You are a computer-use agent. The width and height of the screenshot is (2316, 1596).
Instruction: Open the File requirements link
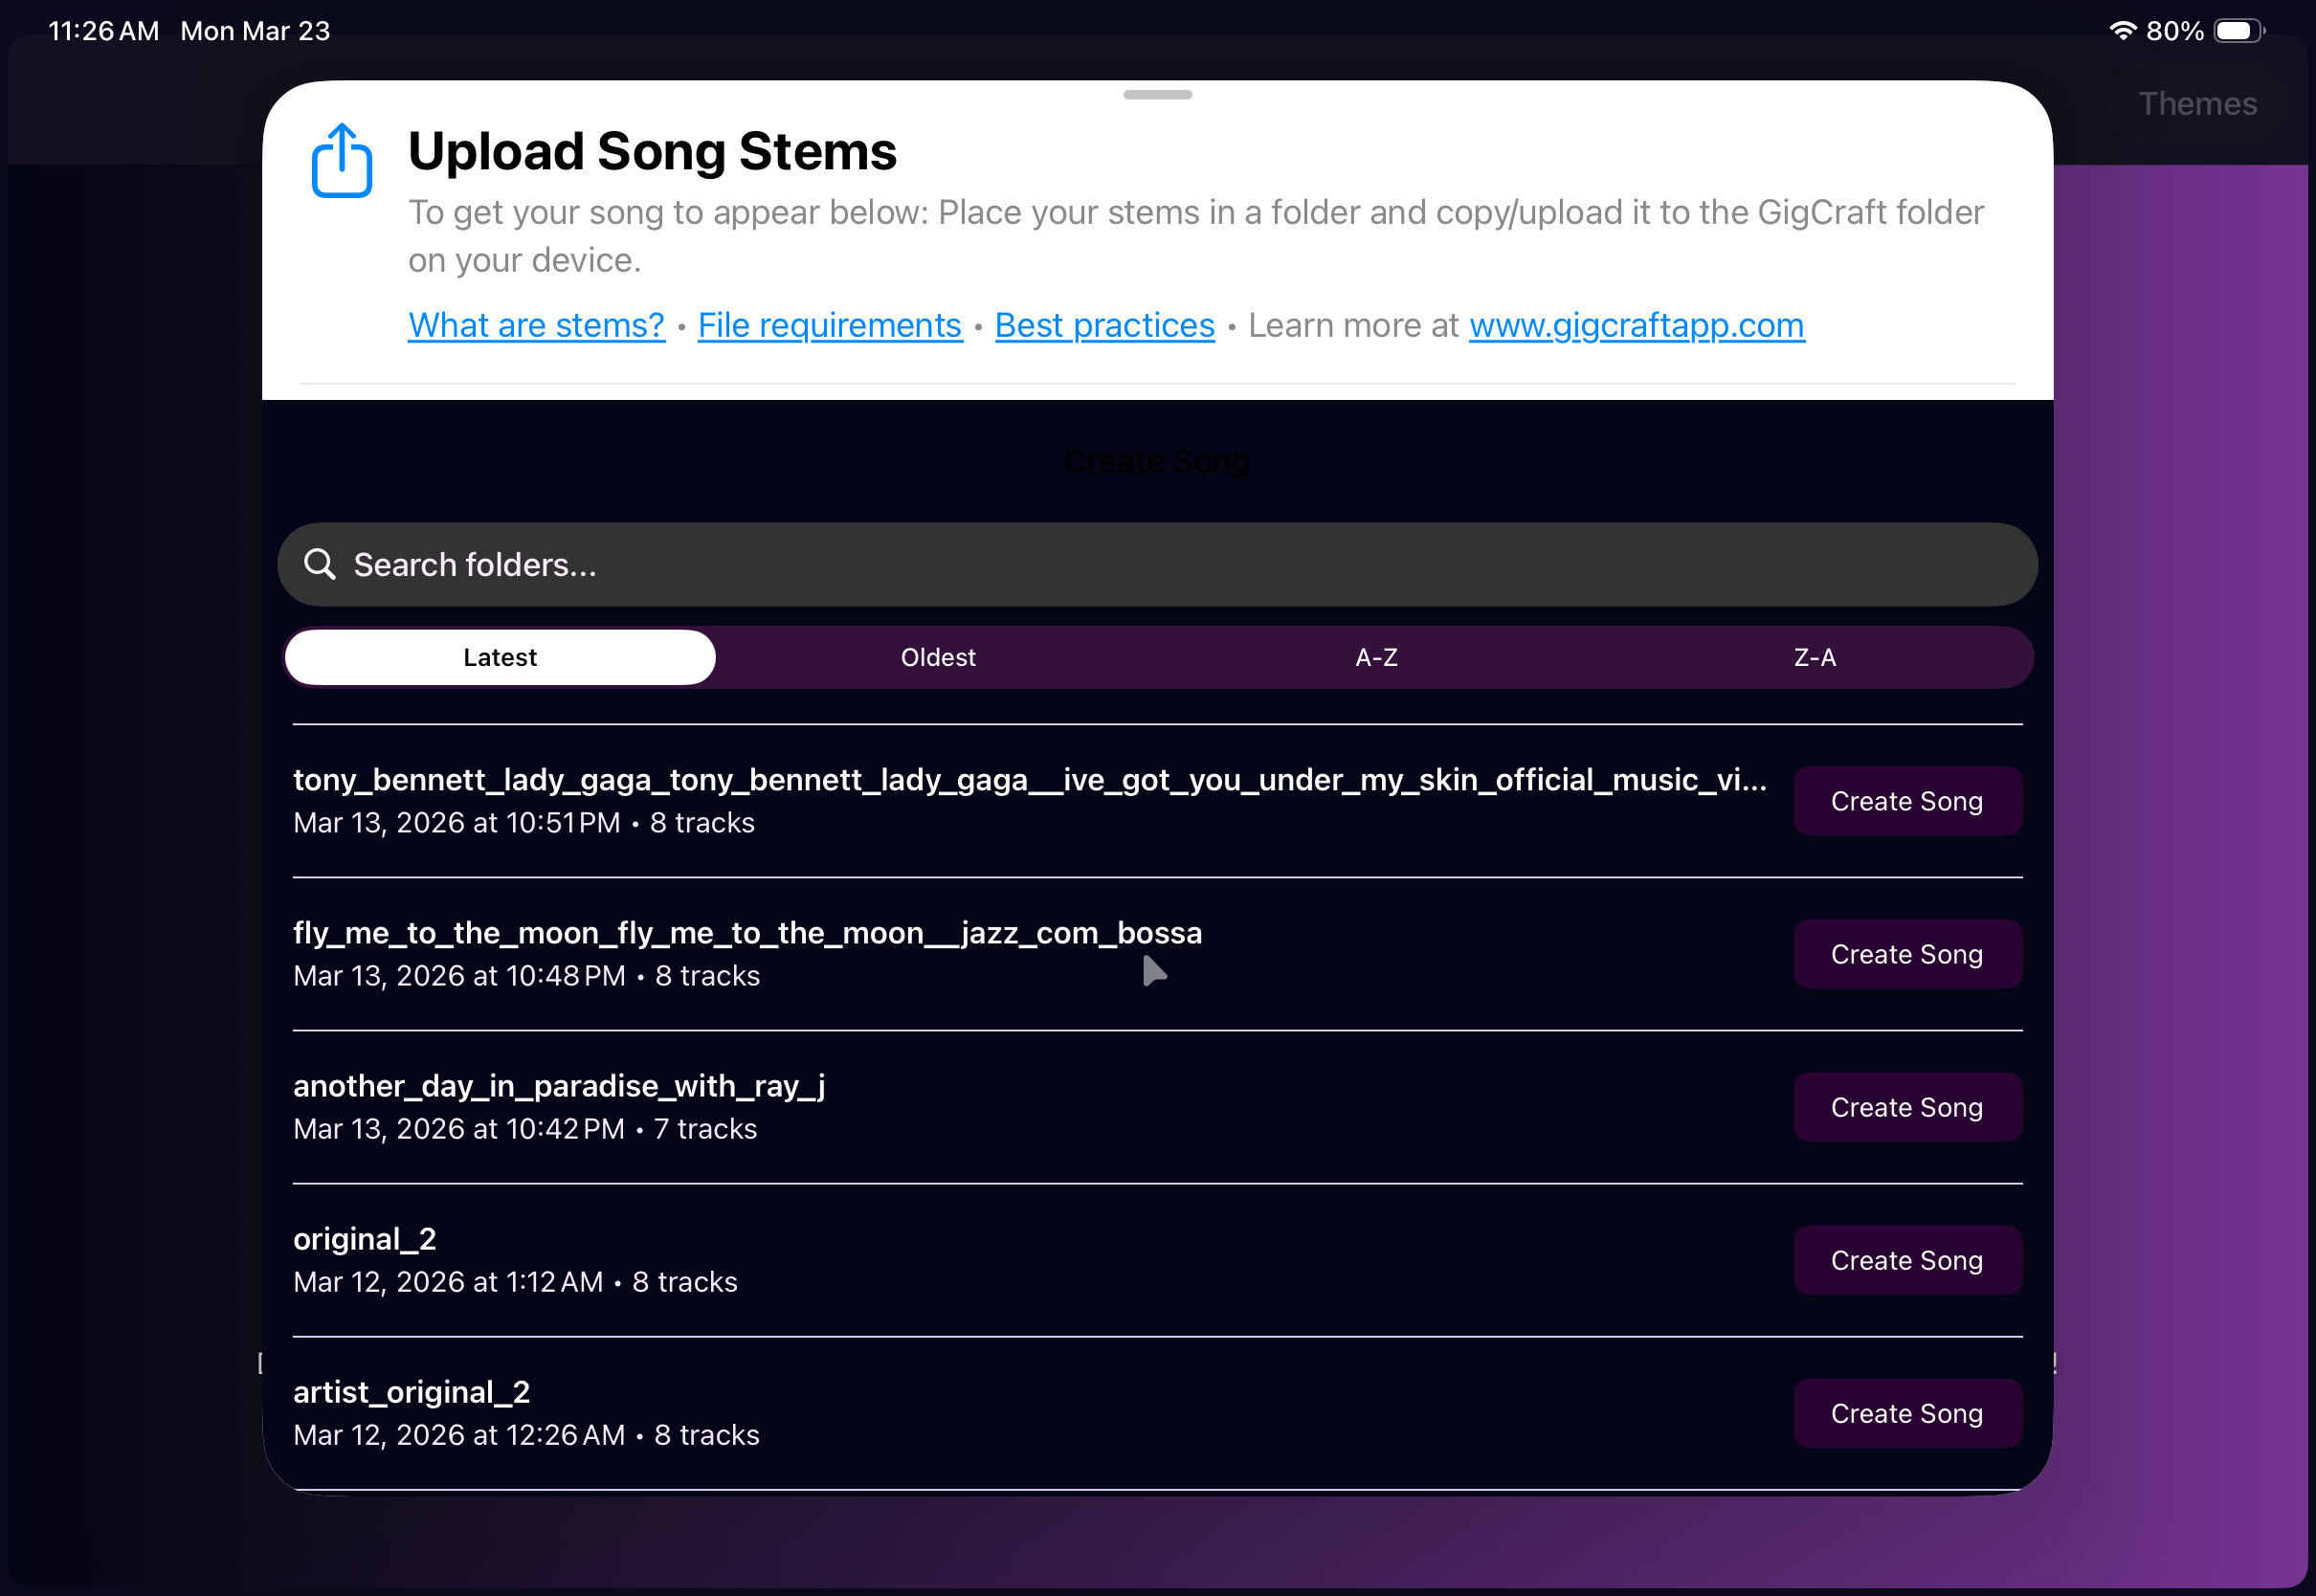click(x=829, y=325)
